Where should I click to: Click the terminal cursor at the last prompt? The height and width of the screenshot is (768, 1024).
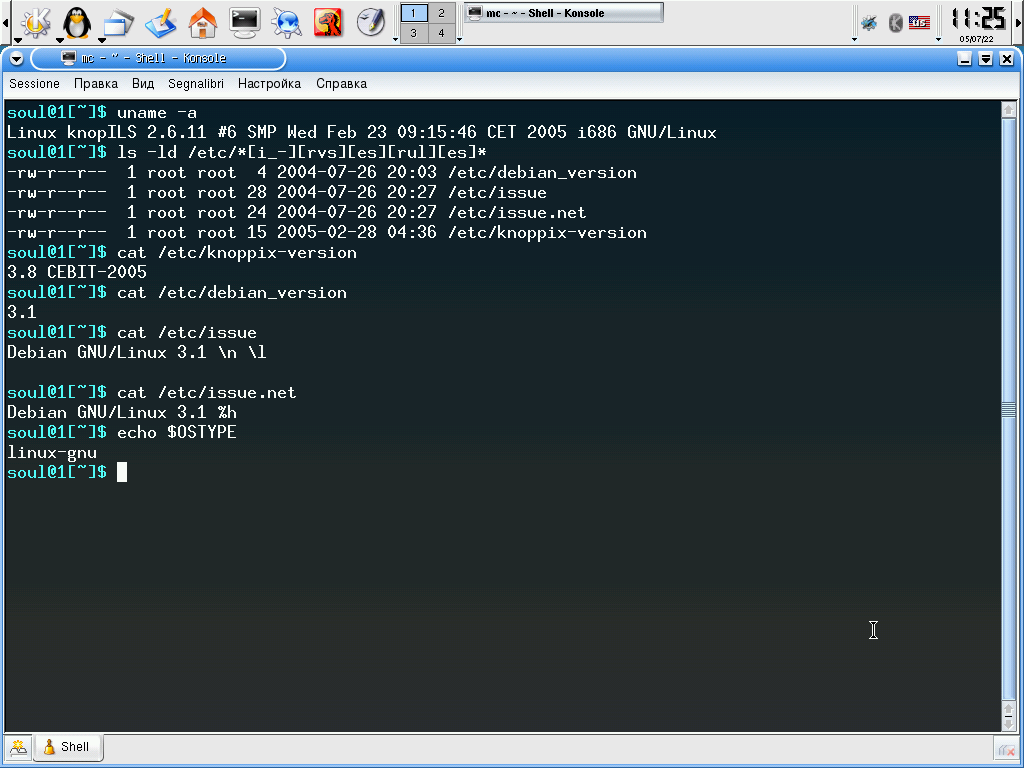click(x=122, y=472)
